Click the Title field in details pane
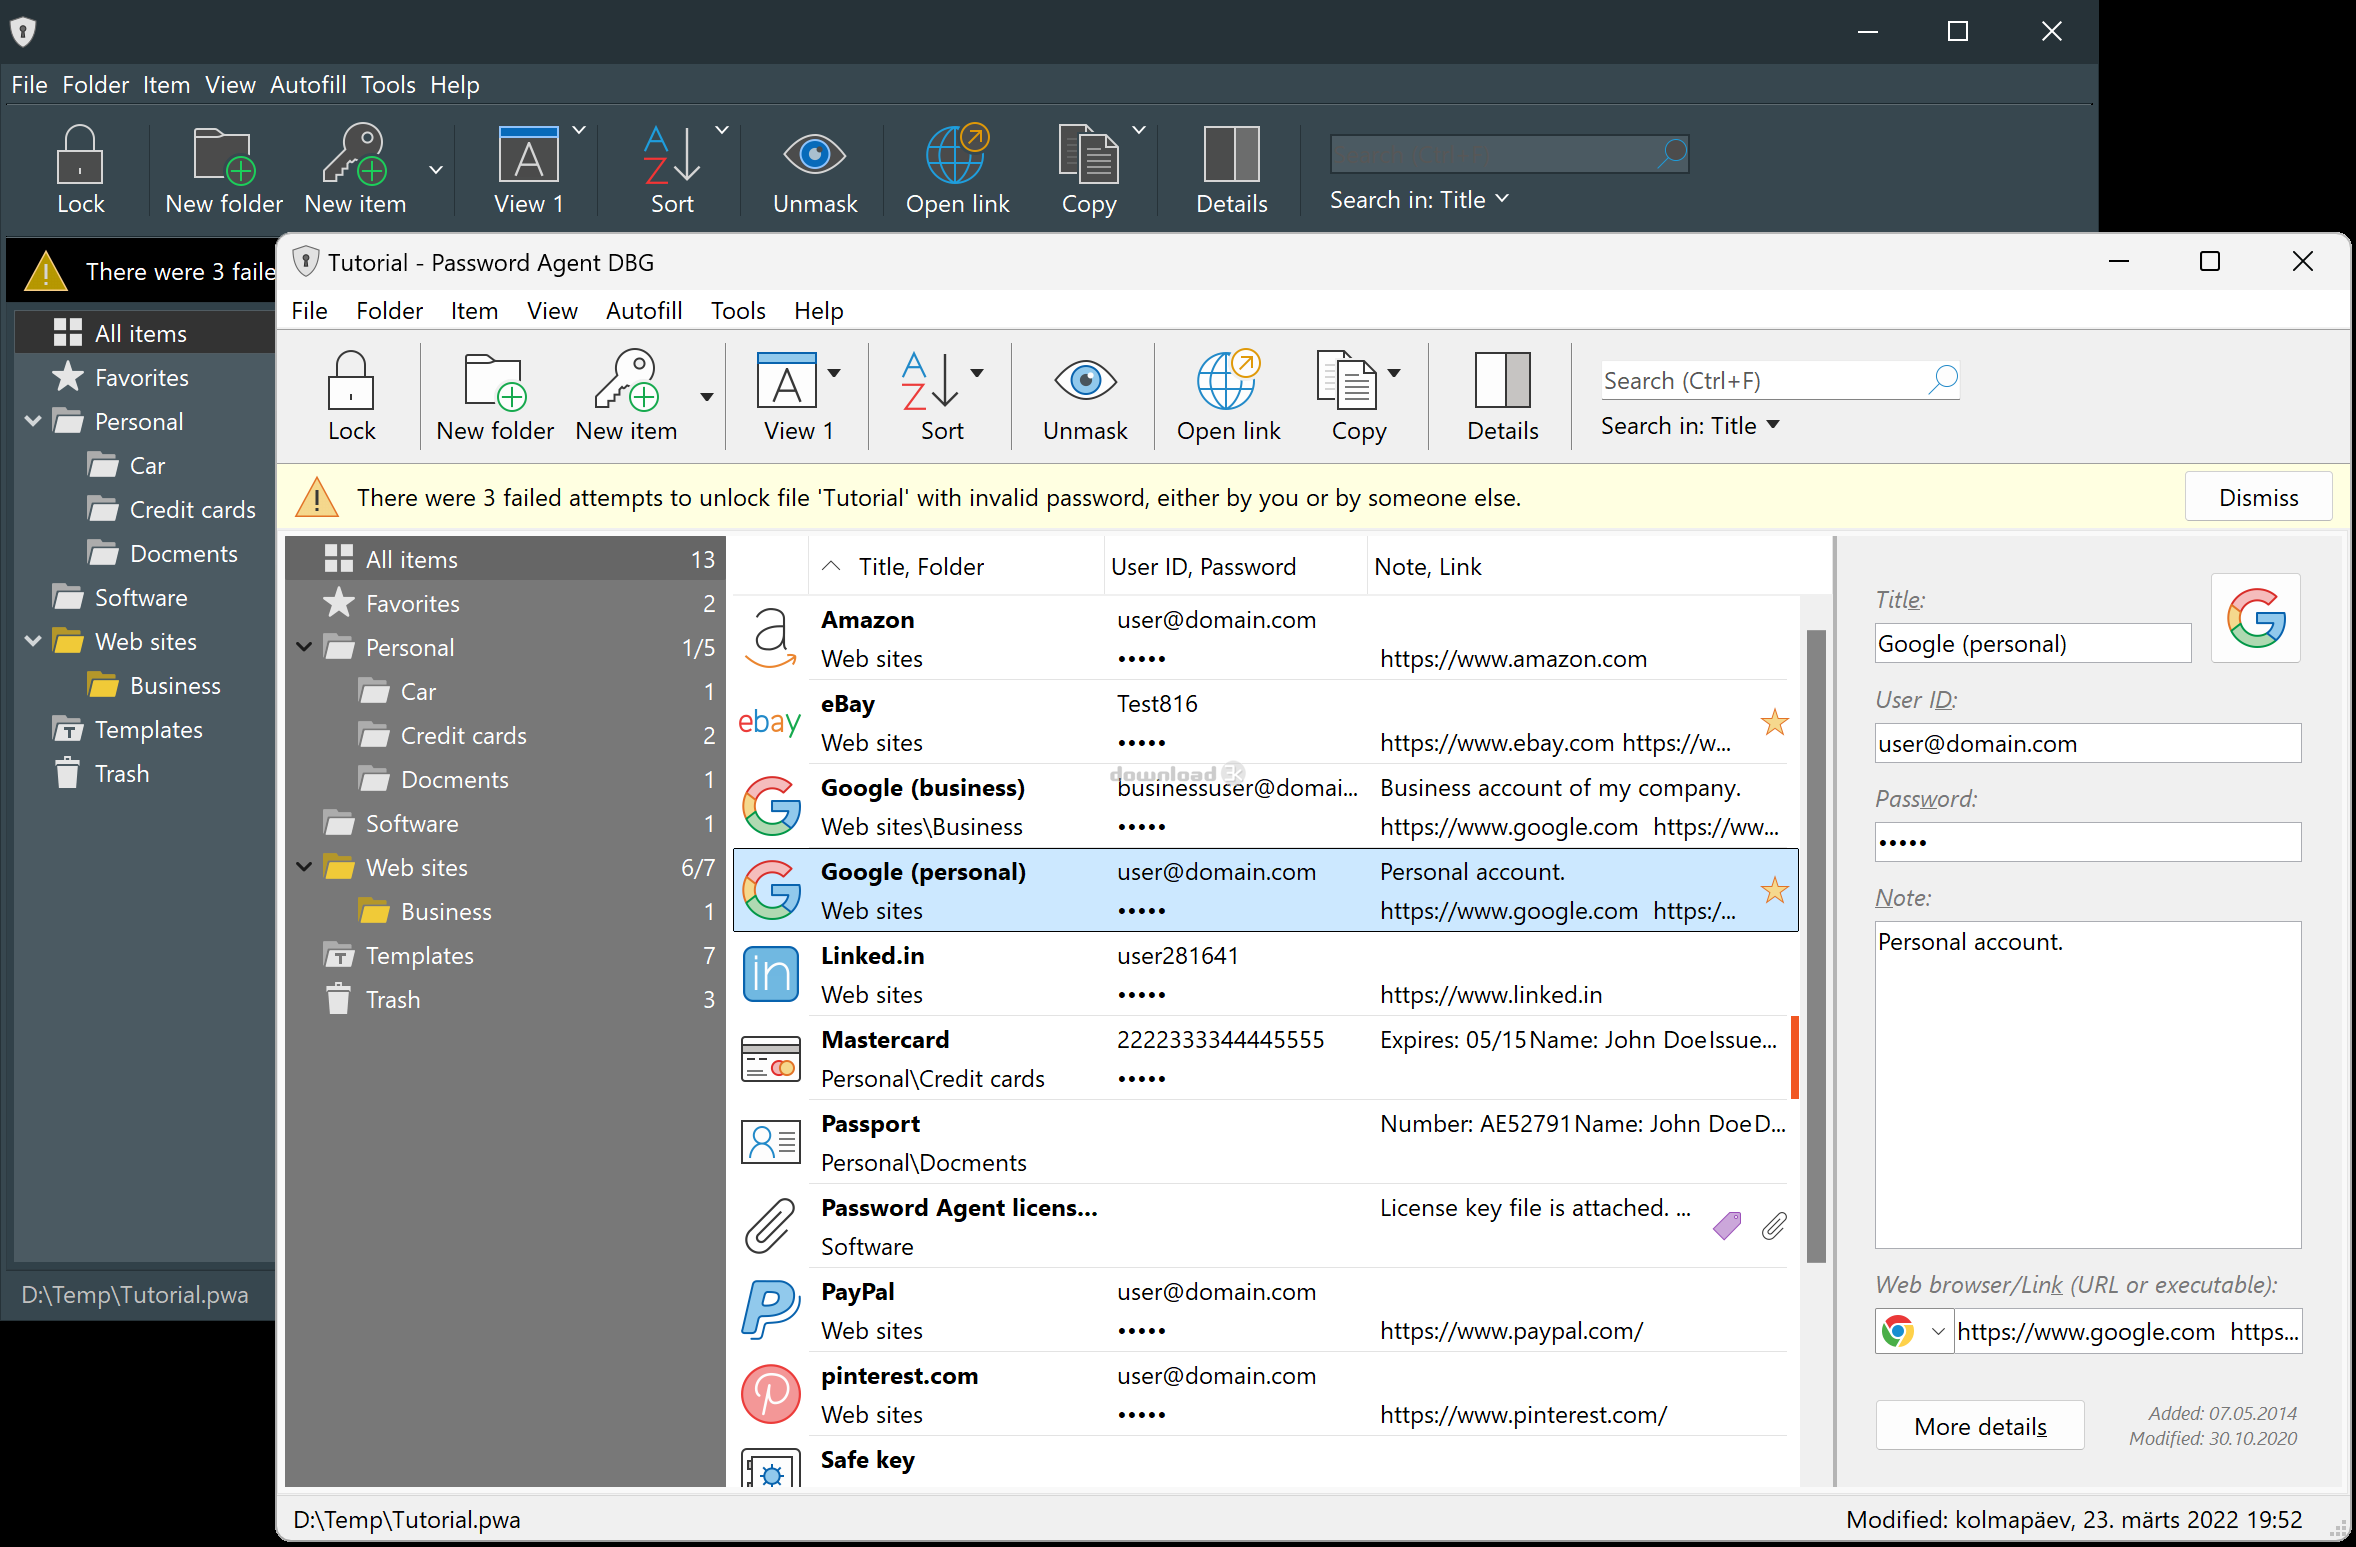 click(x=2032, y=643)
